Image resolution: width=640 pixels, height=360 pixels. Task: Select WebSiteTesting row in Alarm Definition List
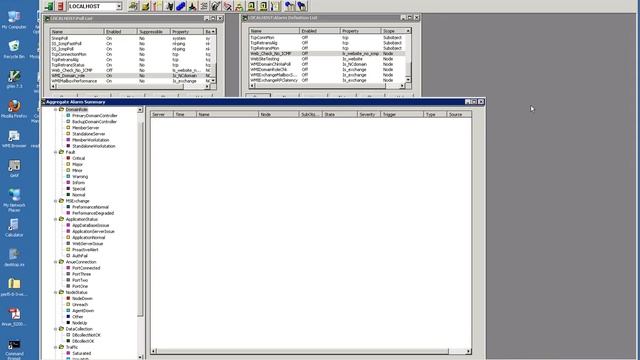(x=327, y=59)
